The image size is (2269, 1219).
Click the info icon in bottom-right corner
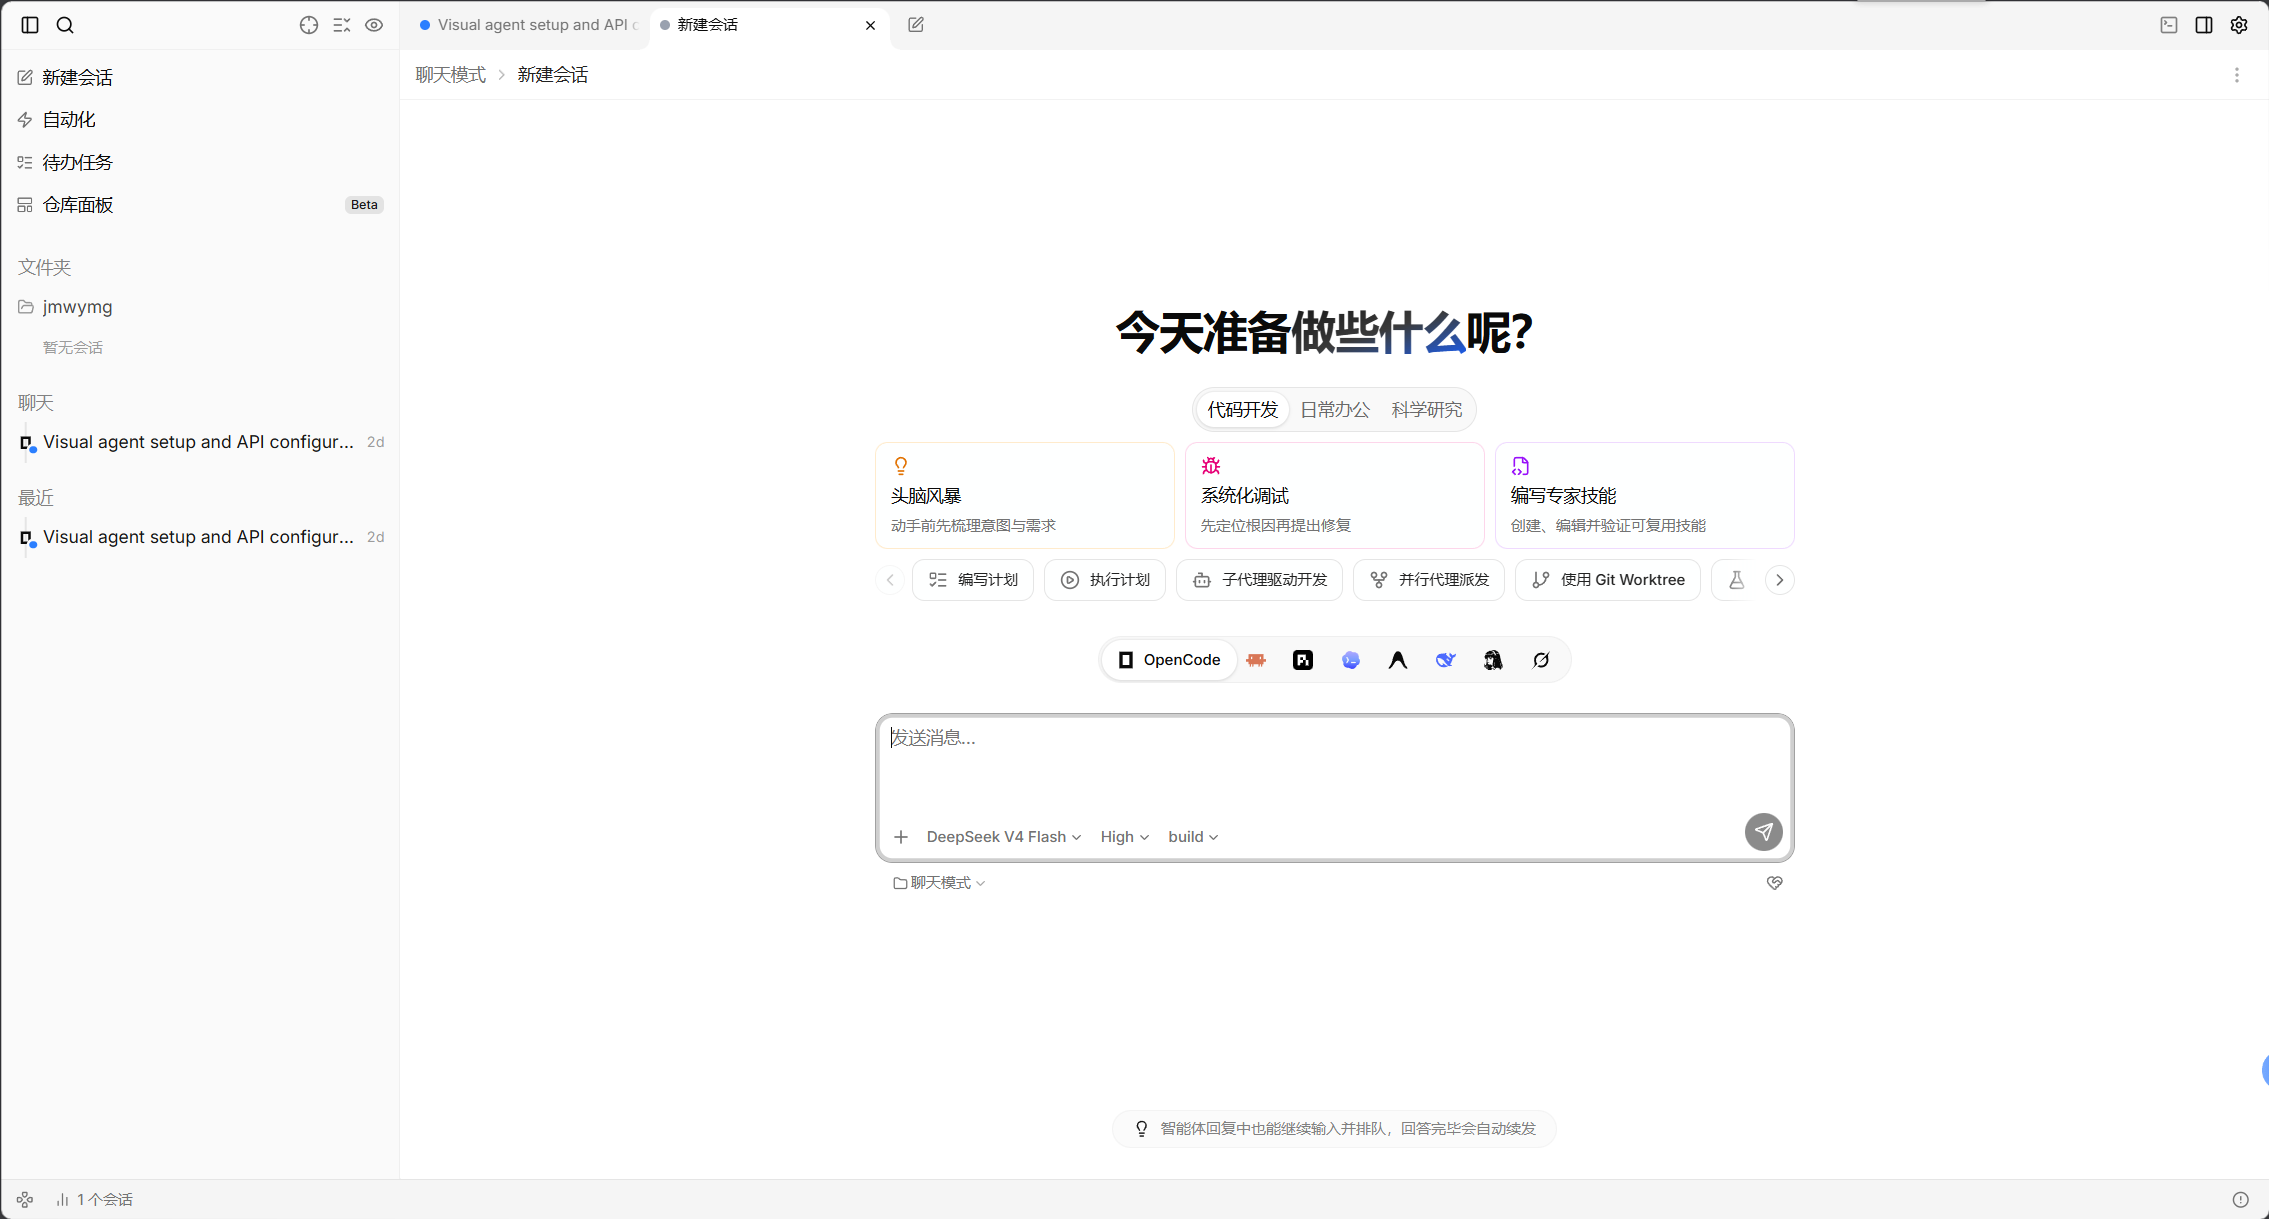tap(2241, 1199)
